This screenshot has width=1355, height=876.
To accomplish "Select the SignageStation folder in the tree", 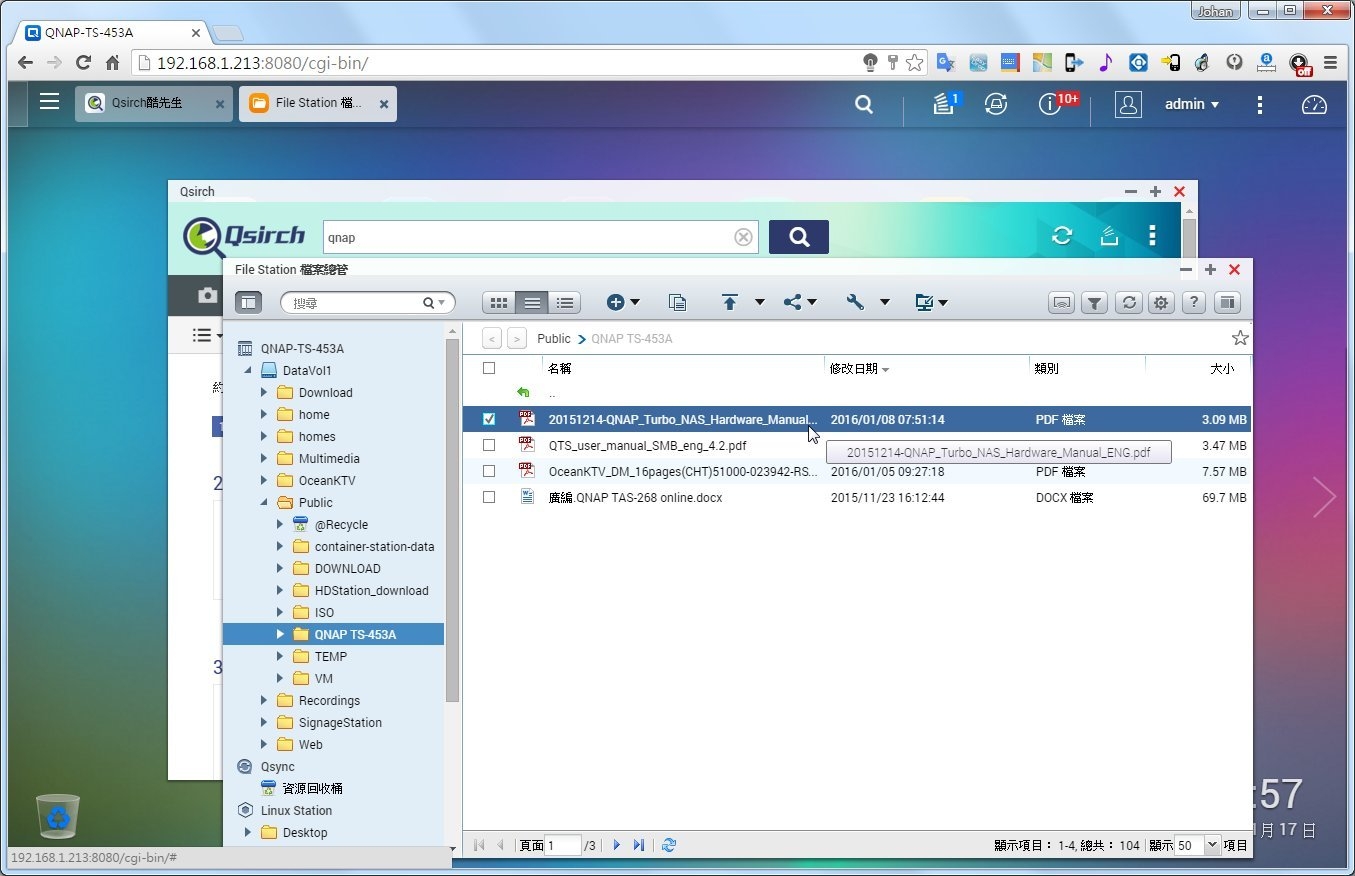I will [340, 722].
